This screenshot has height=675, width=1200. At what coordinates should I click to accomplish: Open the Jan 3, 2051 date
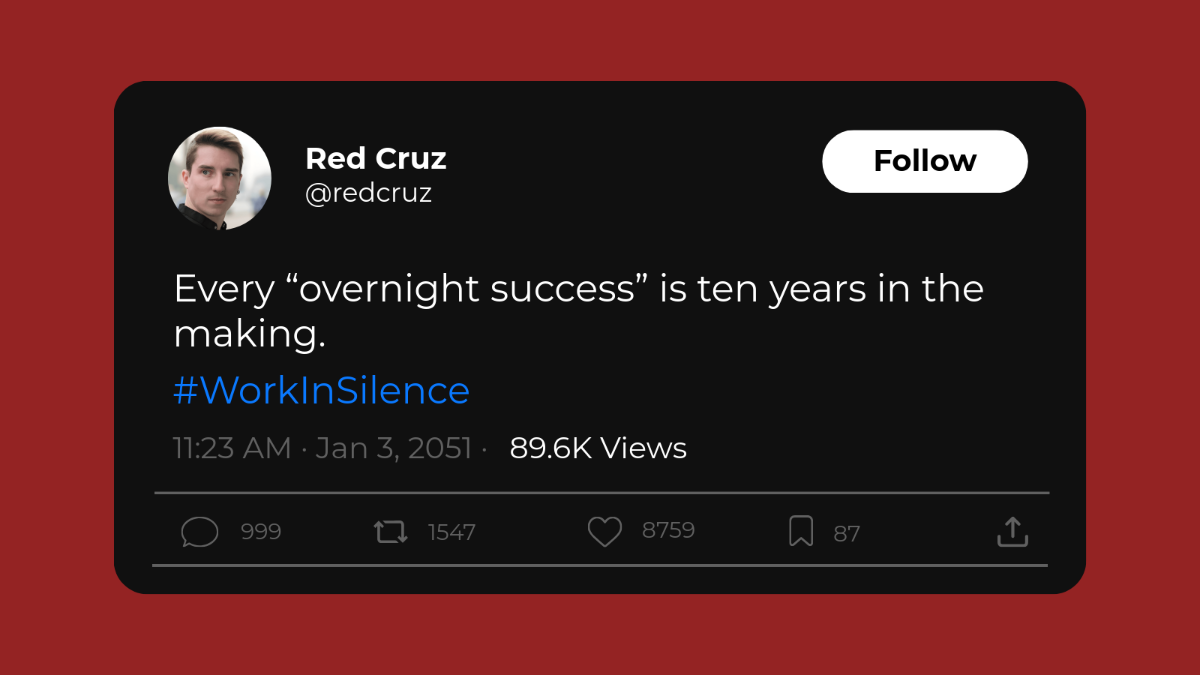pos(394,448)
